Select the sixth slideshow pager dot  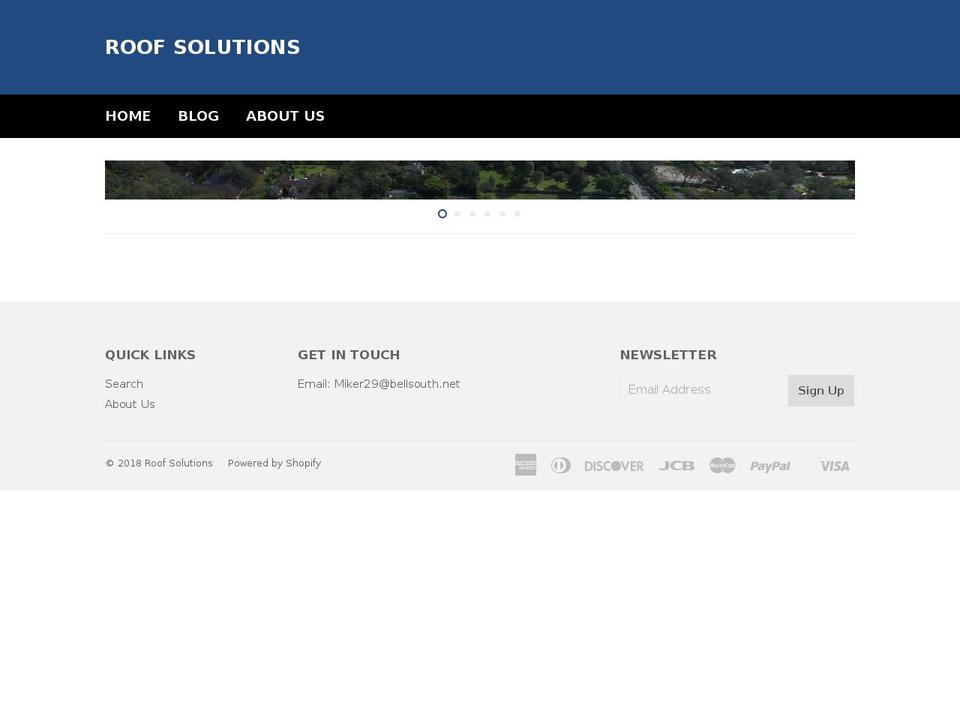[x=517, y=214]
